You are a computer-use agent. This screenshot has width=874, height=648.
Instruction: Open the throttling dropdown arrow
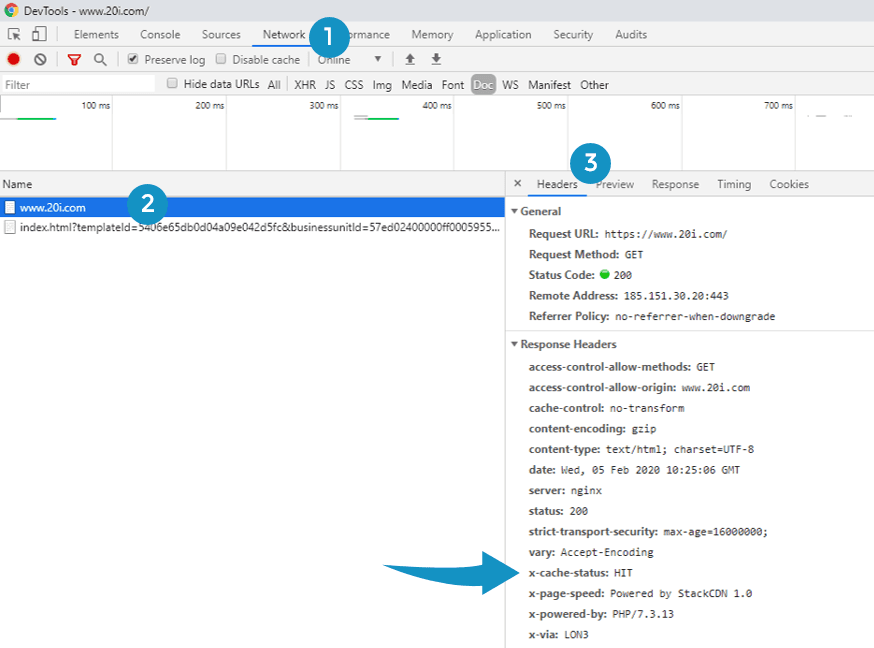point(378,59)
